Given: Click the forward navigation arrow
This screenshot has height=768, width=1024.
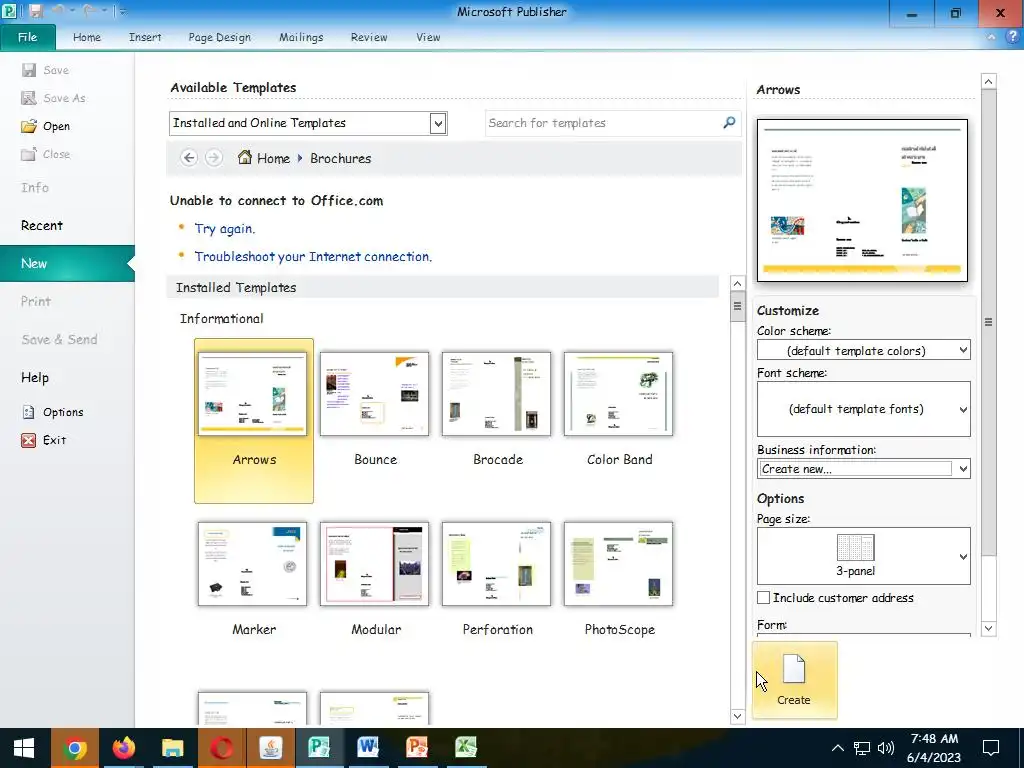Looking at the screenshot, I should (214, 158).
